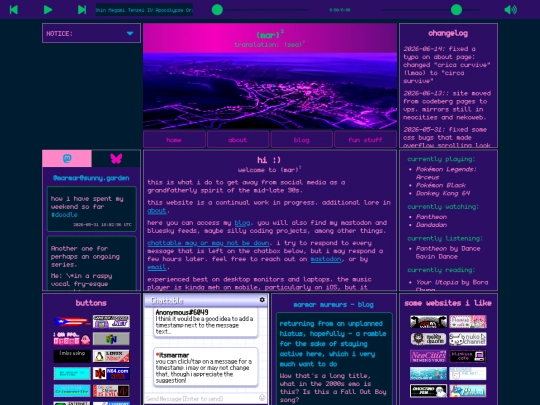Click 'Dandadan' in currently watching
The width and height of the screenshot is (540, 405).
[431, 225]
